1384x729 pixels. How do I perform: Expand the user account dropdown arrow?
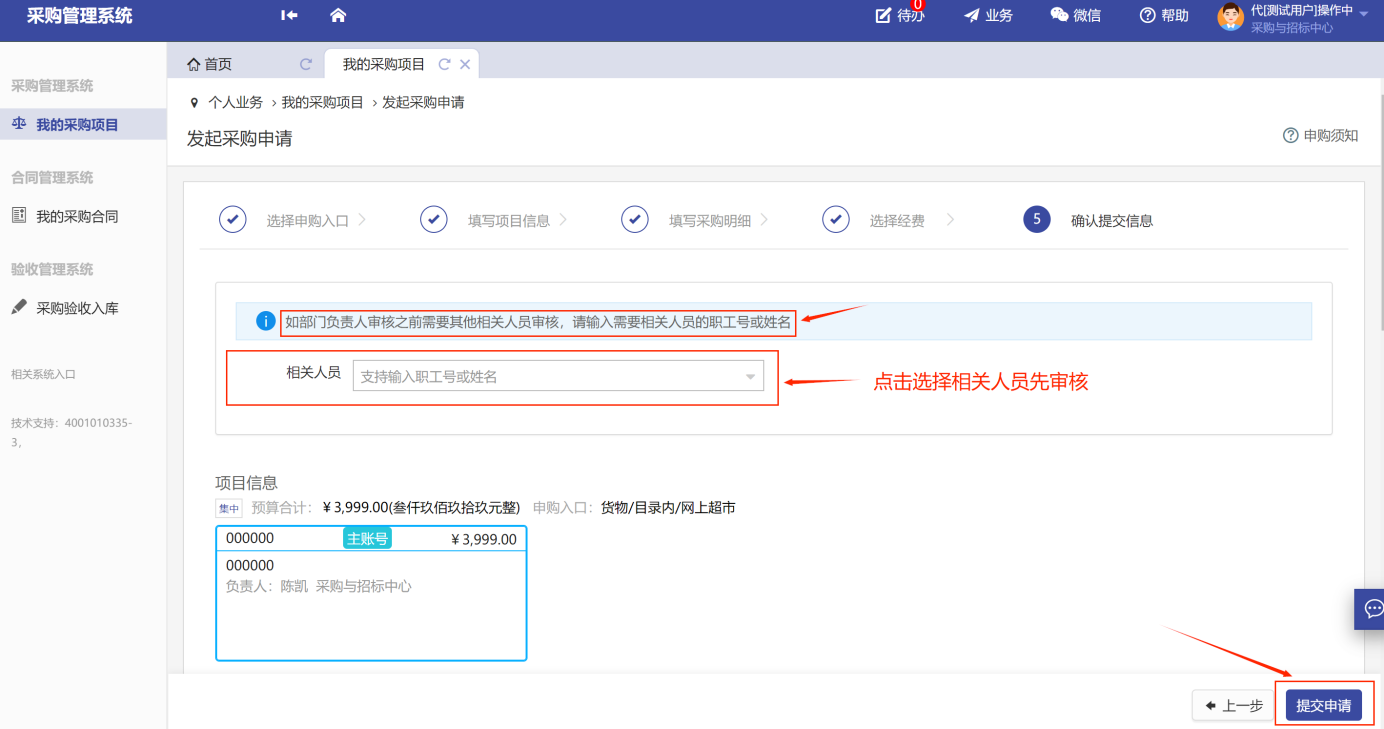pyautogui.click(x=1364, y=13)
